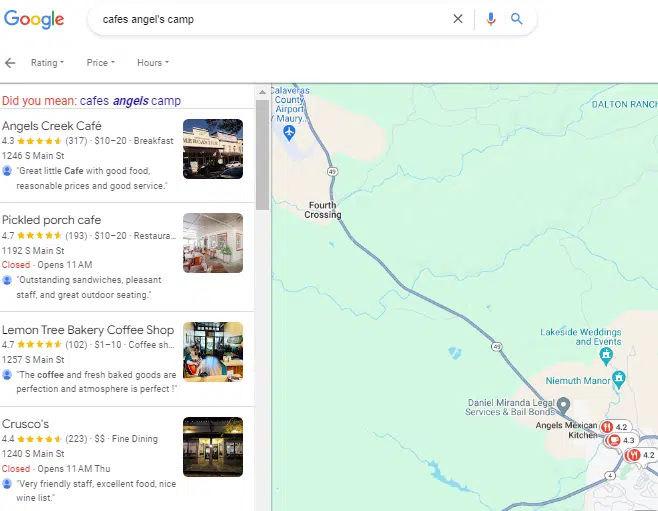The width and height of the screenshot is (658, 511).
Task: Click the 'Great little Cafe with good food' review snippet
Action: point(91,178)
